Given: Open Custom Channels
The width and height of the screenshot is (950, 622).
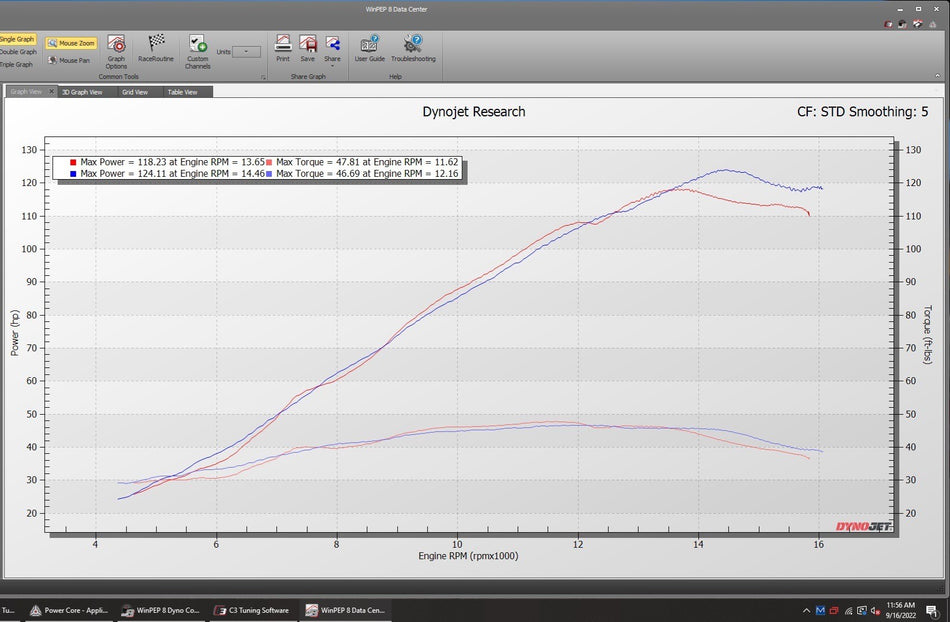Looking at the screenshot, I should (x=197, y=50).
